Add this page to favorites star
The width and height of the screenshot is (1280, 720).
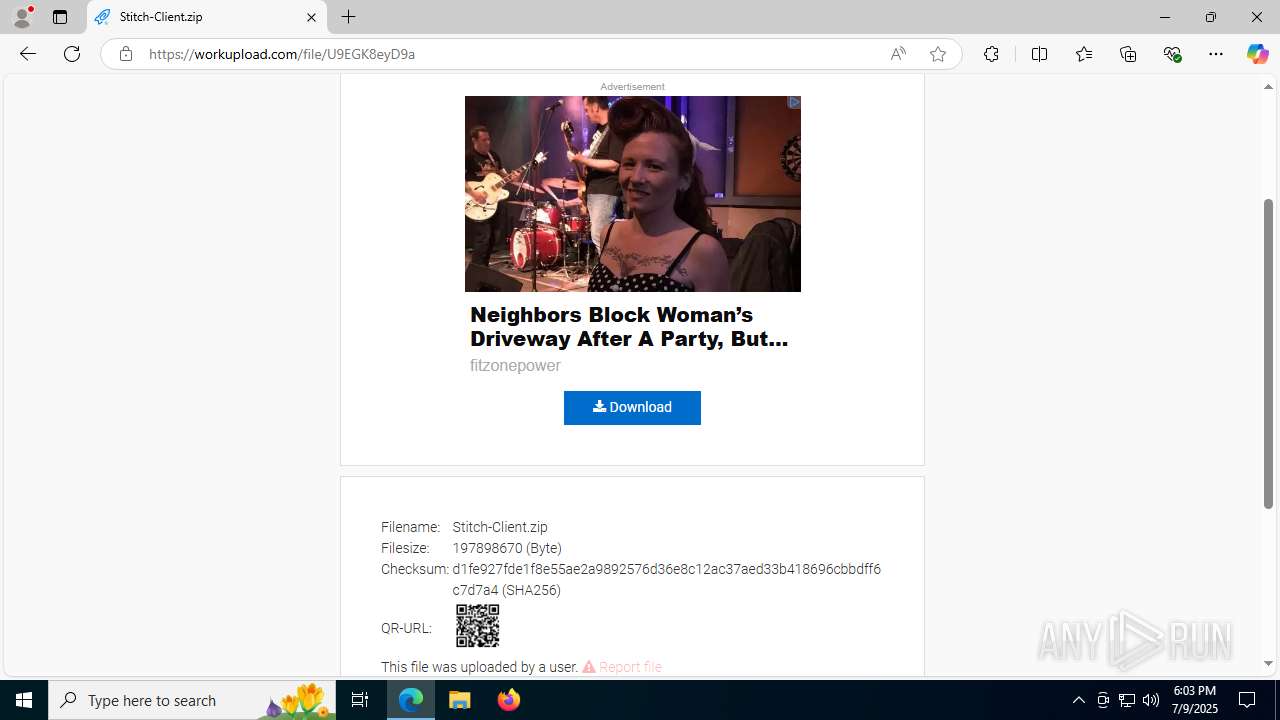[x=938, y=54]
